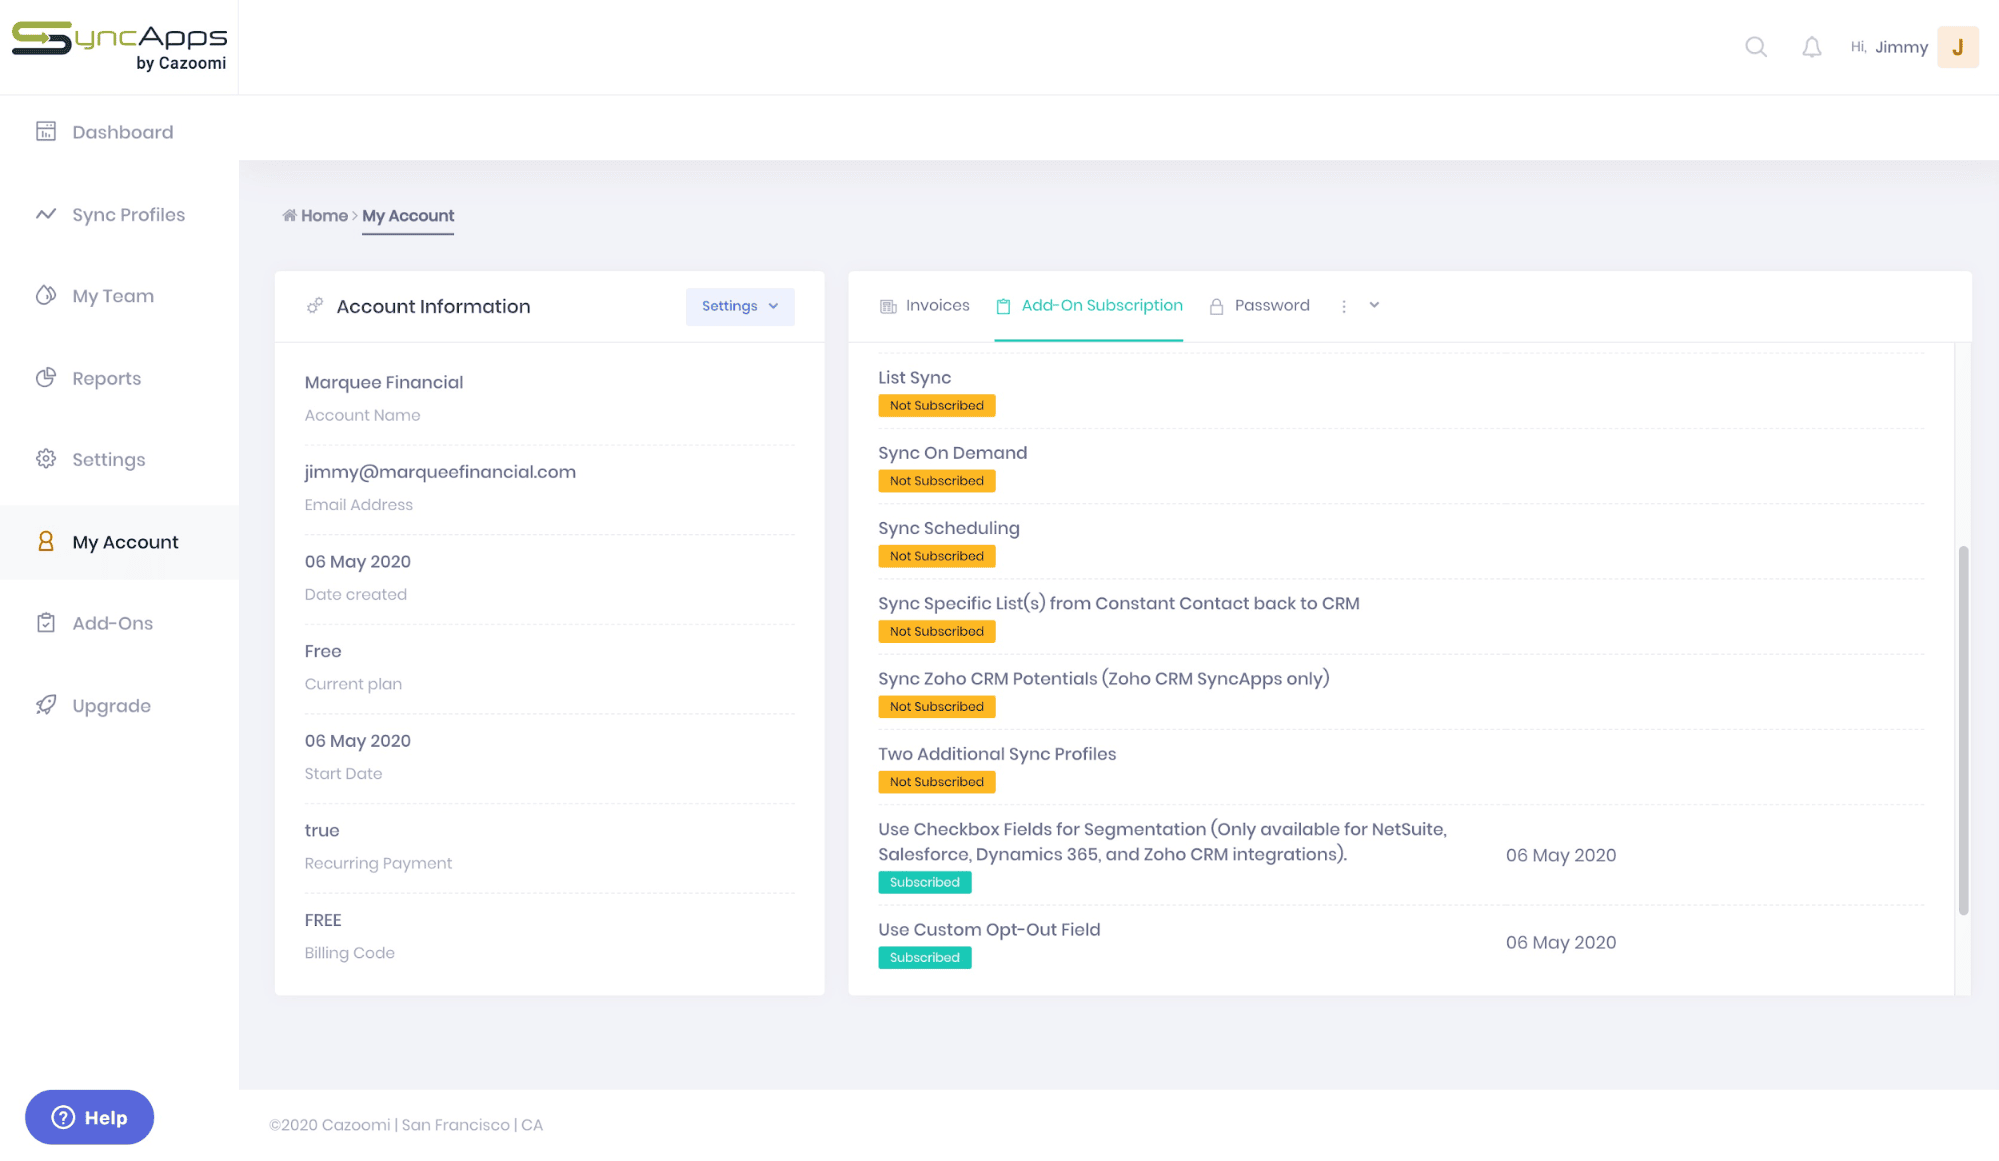Open Sync Profiles from the sidebar
Viewport: 1999px width, 1161px height.
point(119,214)
